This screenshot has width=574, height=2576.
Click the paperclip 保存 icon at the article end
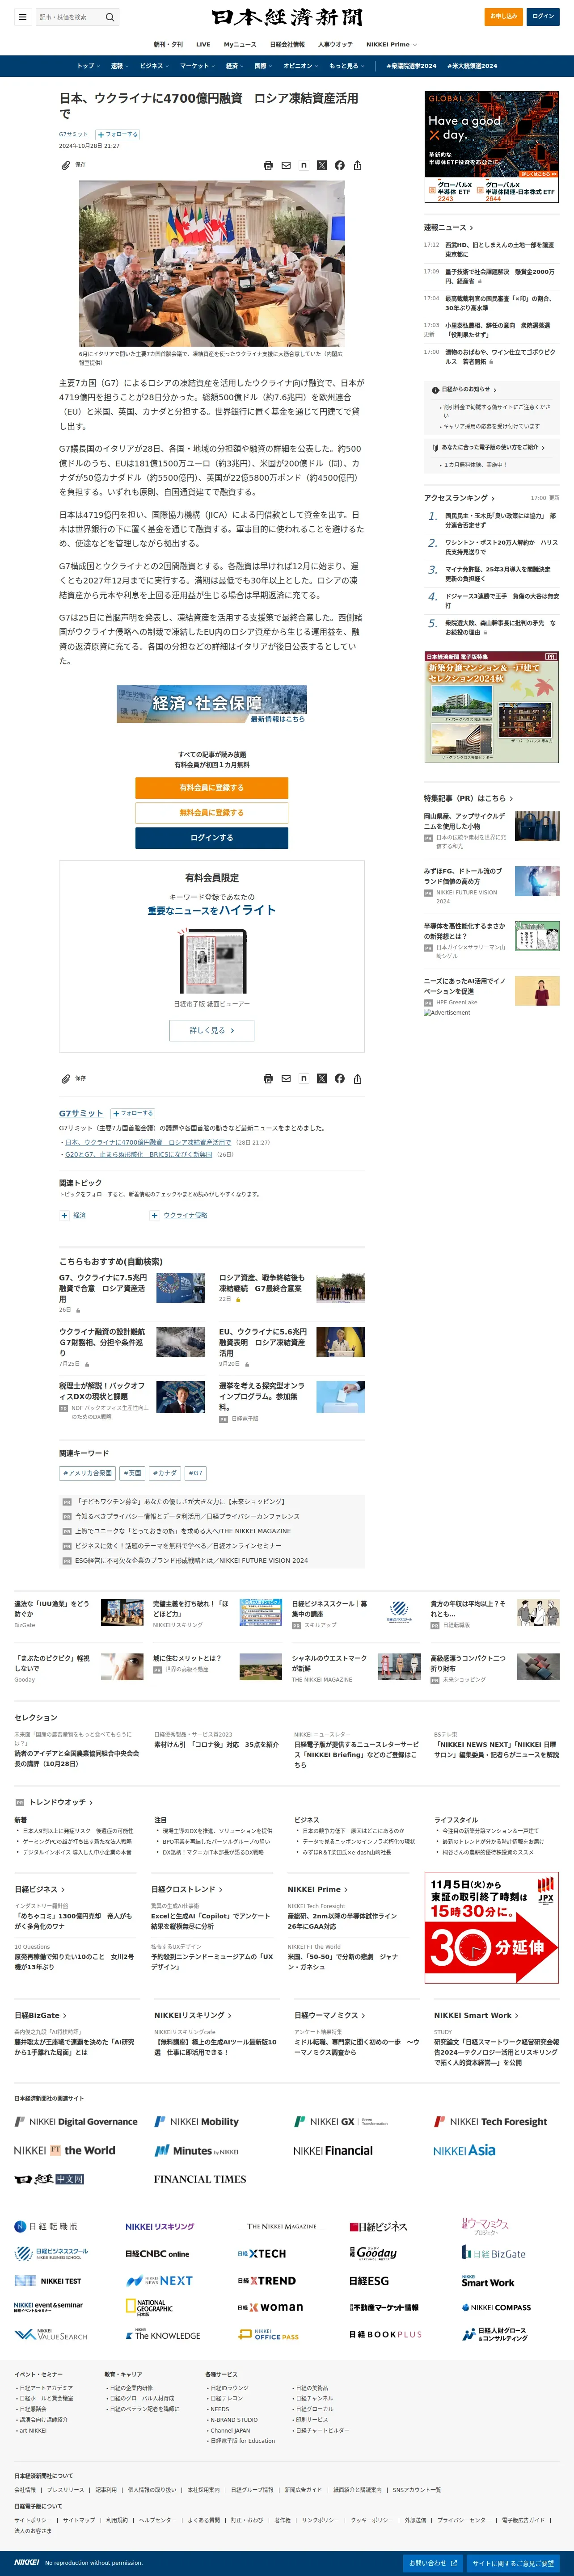point(66,1079)
